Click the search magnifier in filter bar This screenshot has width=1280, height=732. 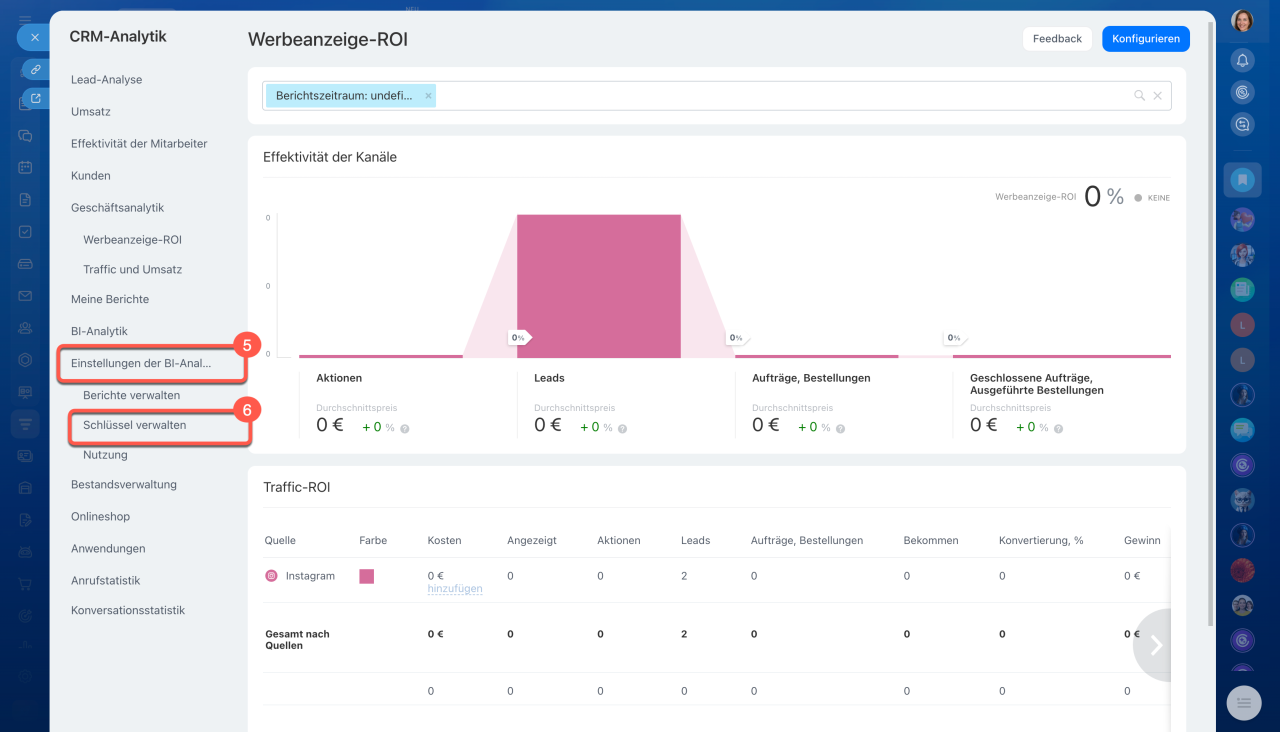[x=1139, y=96]
